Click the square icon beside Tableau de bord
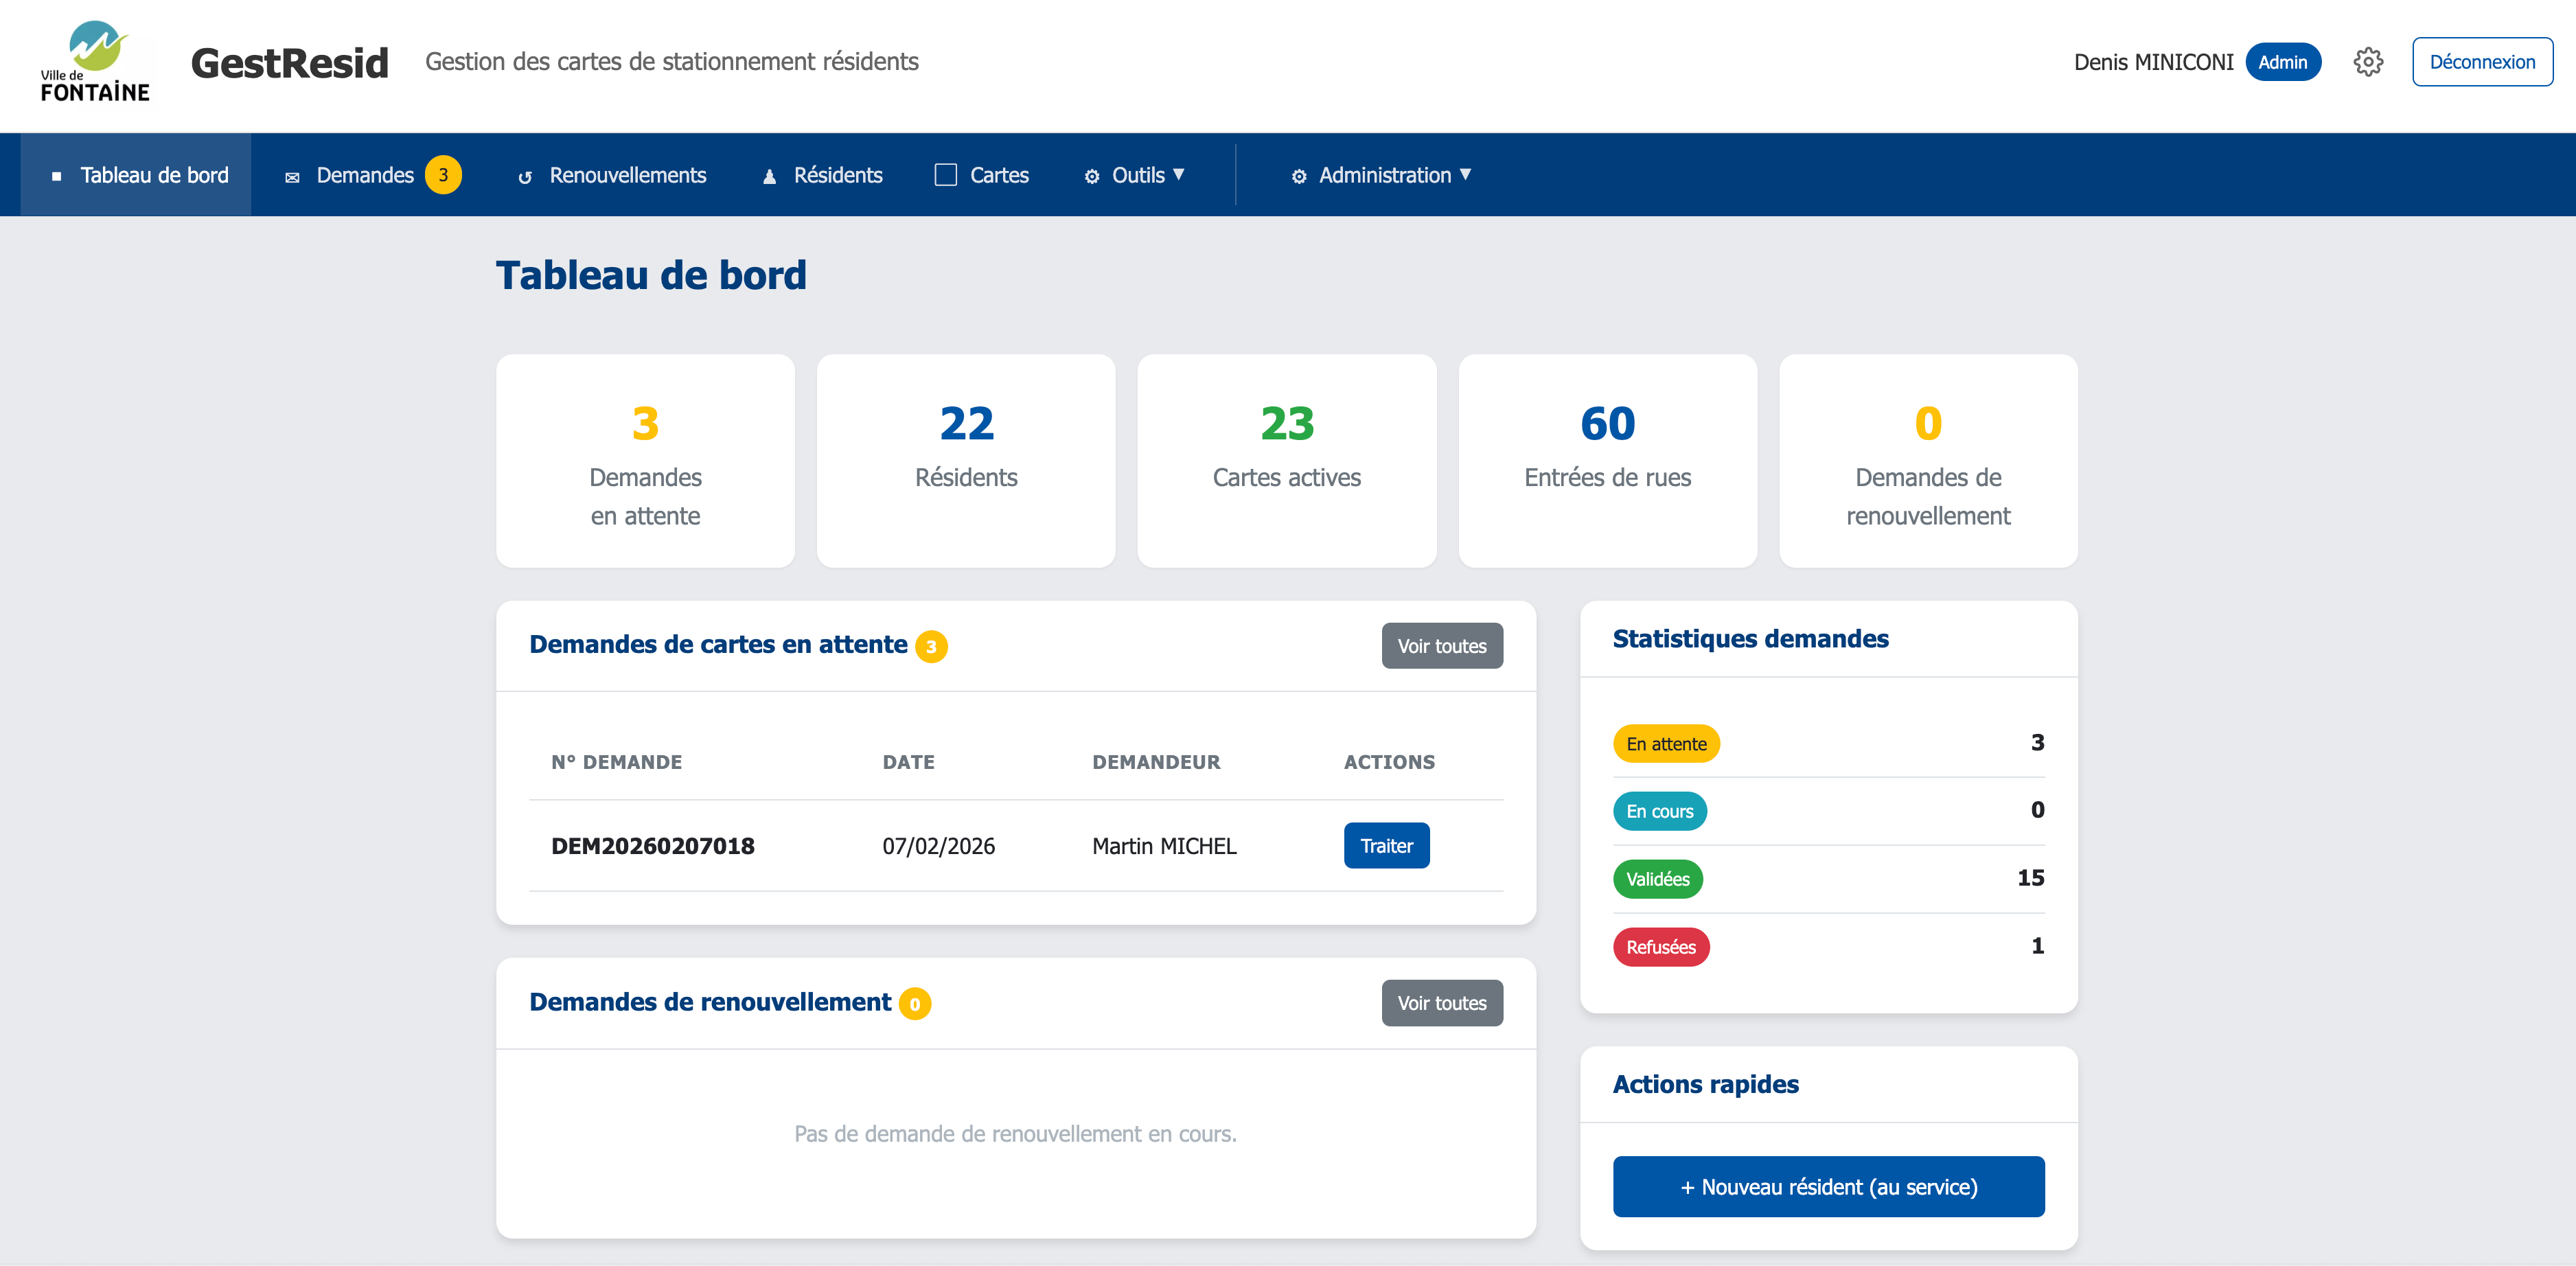The height and width of the screenshot is (1266, 2576). (58, 175)
